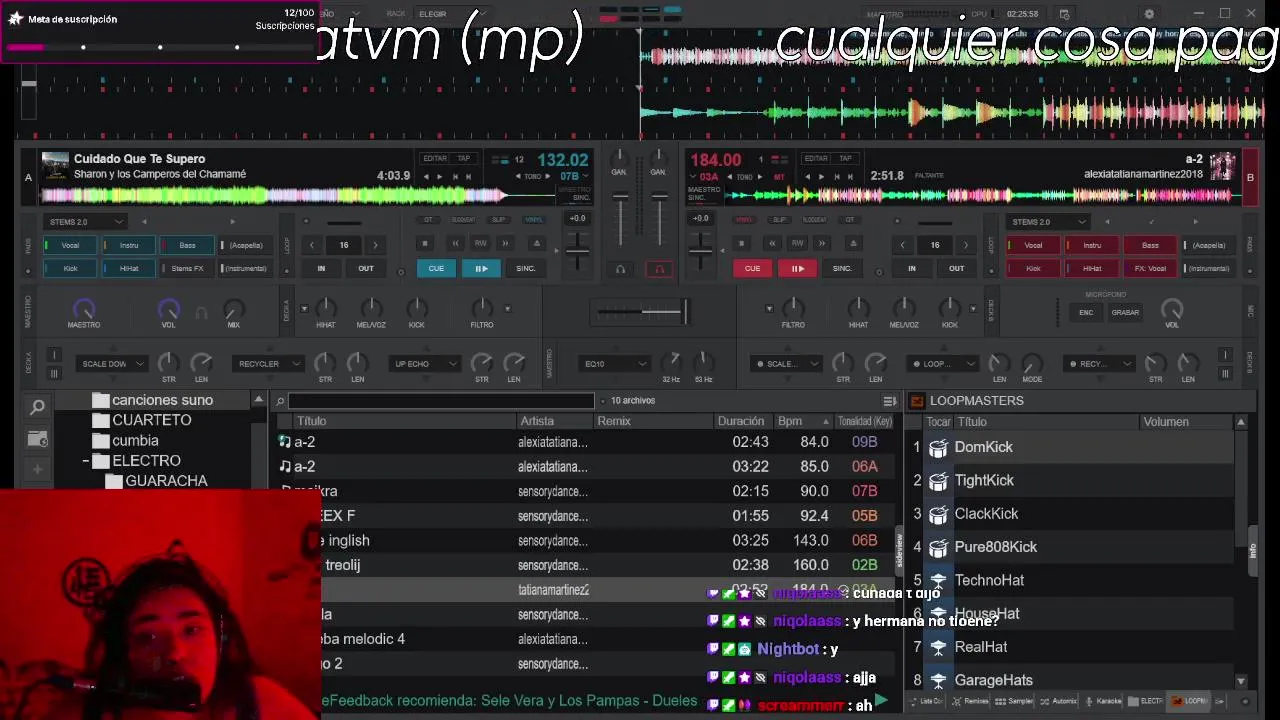This screenshot has width=1280, height=720.
Task: Toggle the Vocal stem pad on deck B
Action: point(1033,245)
